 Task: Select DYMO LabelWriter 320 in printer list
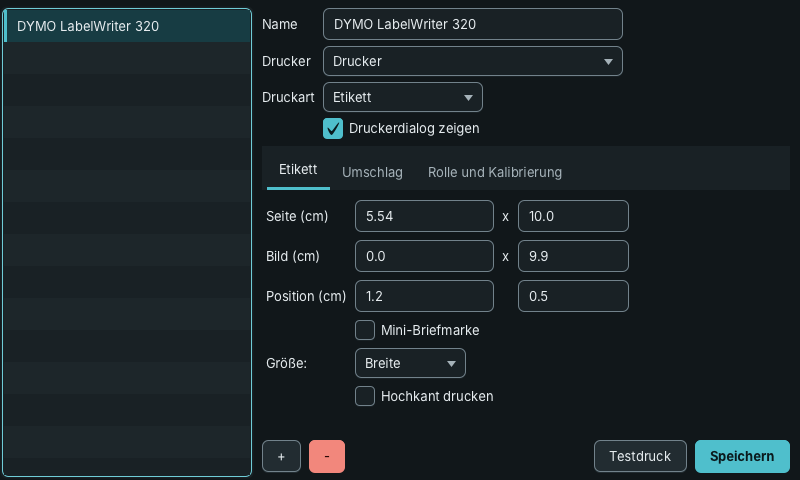[127, 26]
